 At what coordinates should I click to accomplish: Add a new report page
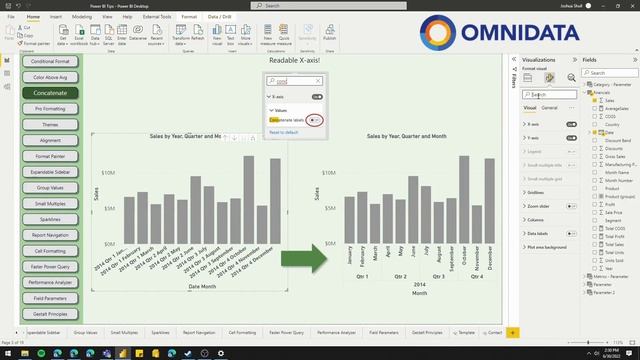pos(513,333)
